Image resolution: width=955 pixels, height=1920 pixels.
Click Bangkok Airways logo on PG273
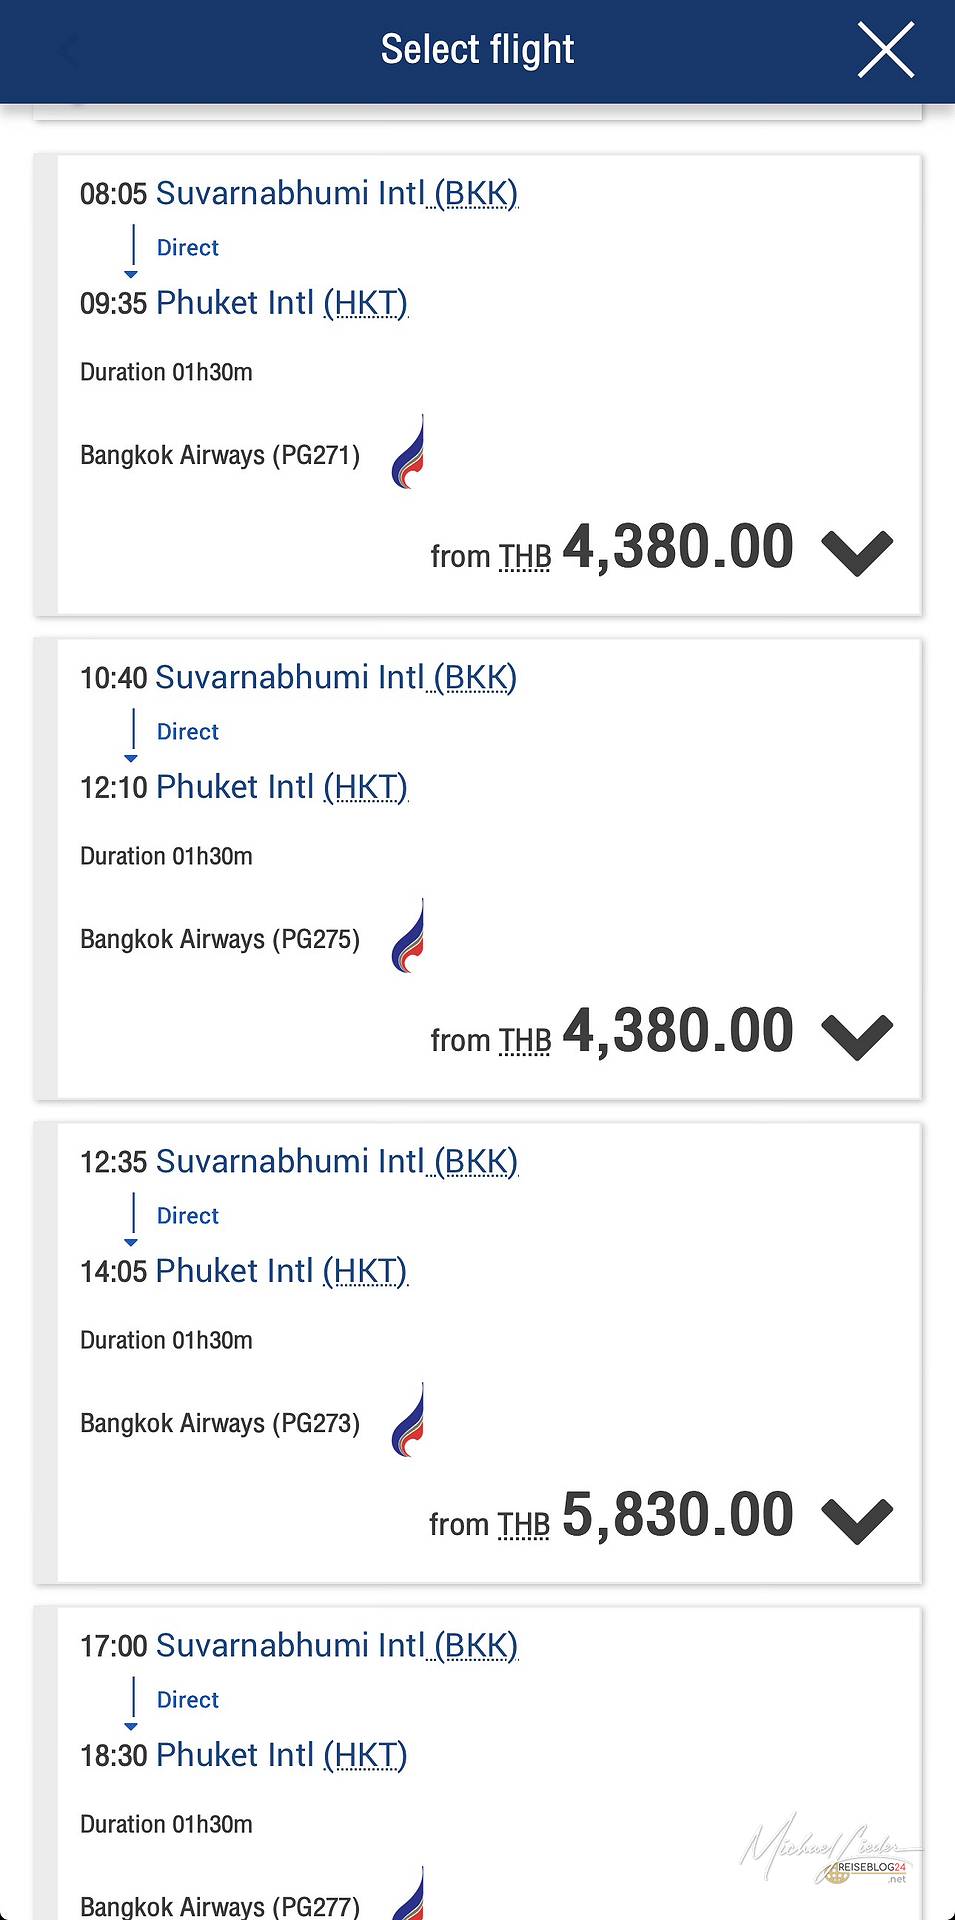tap(408, 1420)
